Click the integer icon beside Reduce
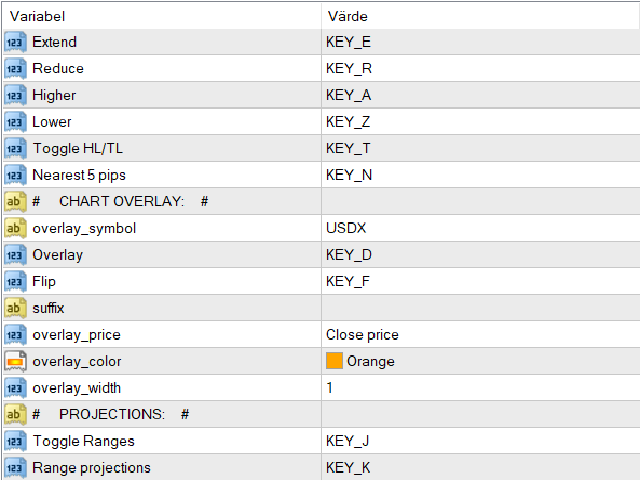The height and width of the screenshot is (480, 640). pos(14,69)
